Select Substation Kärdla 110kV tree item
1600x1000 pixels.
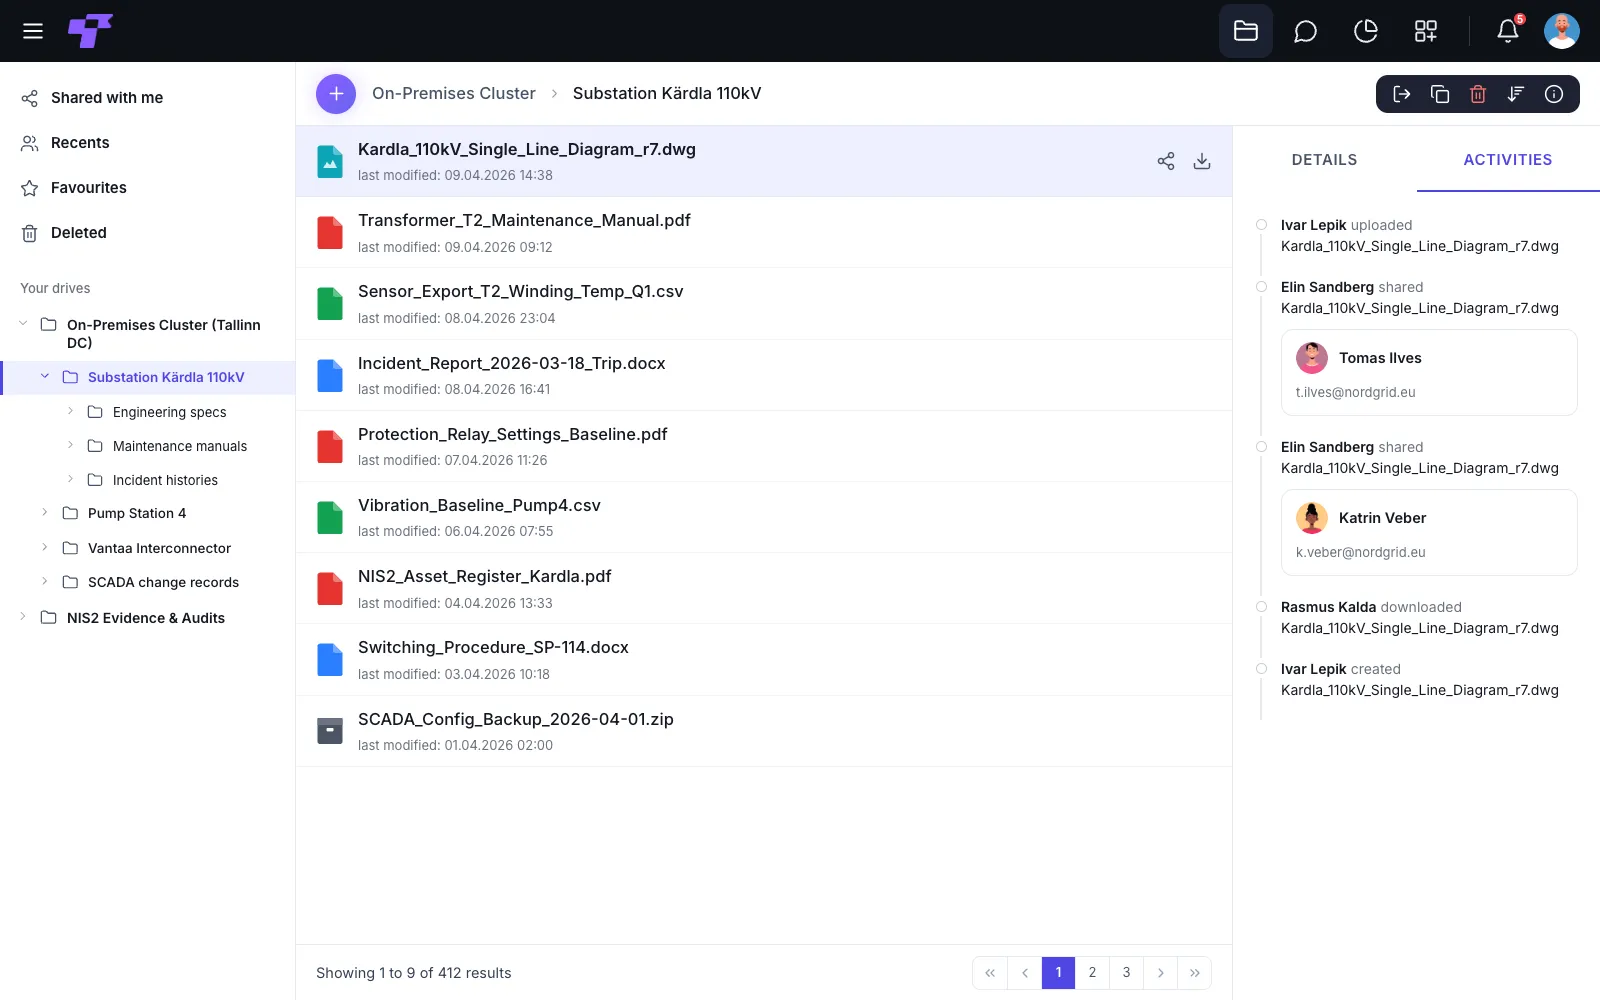[x=148, y=377]
